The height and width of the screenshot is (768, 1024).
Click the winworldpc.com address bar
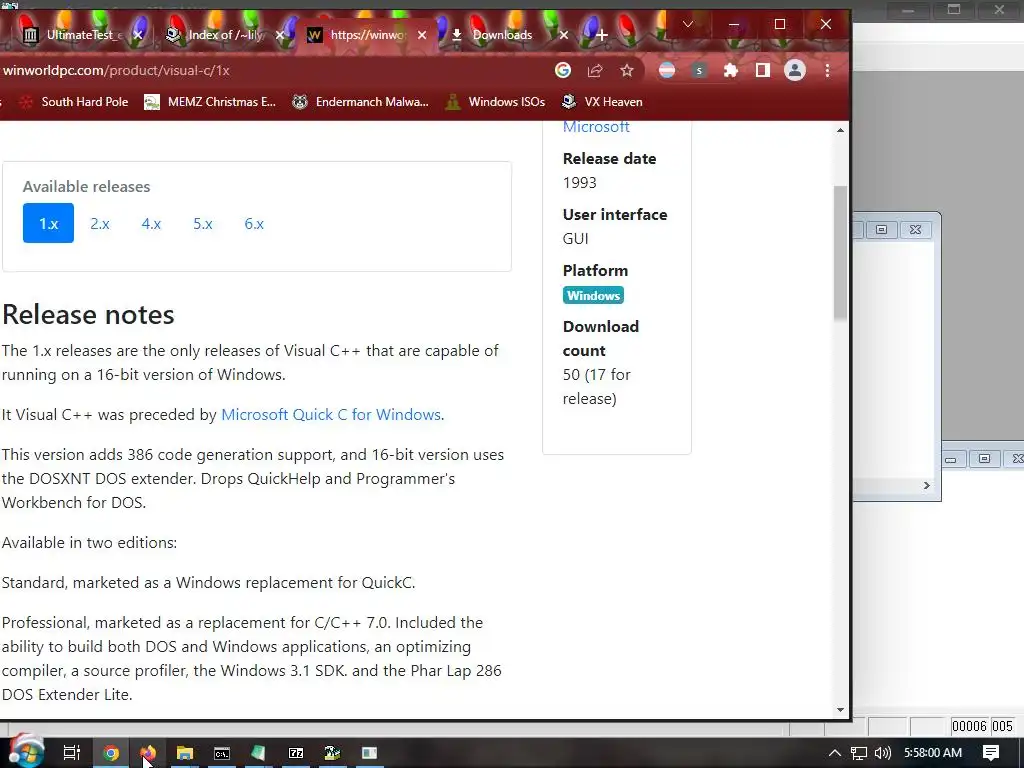coord(274,70)
